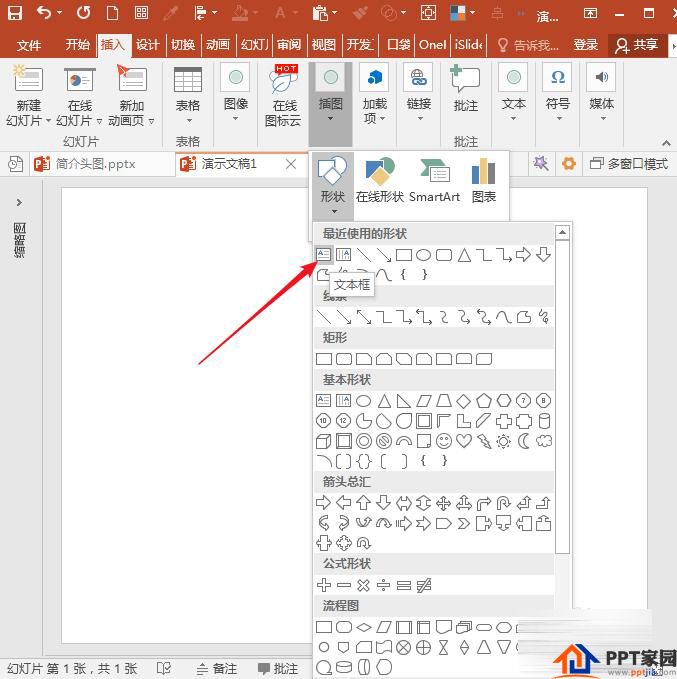
Task: Open the 插图 illustrations dropdown
Action: (330, 104)
